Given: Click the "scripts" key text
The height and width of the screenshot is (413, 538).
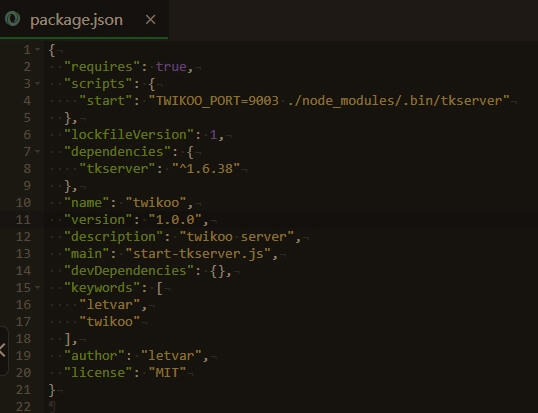Looking at the screenshot, I should click(98, 84).
